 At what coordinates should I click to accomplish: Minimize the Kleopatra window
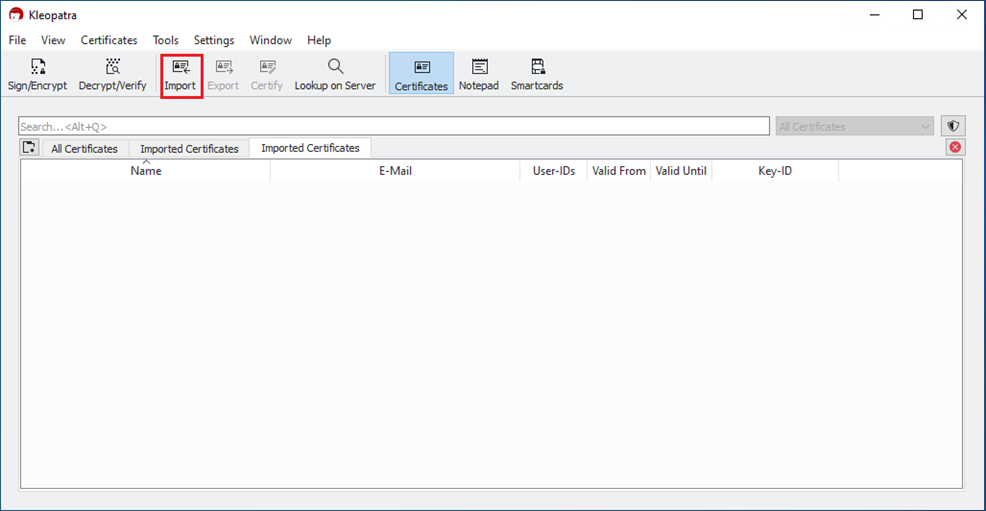(x=875, y=14)
